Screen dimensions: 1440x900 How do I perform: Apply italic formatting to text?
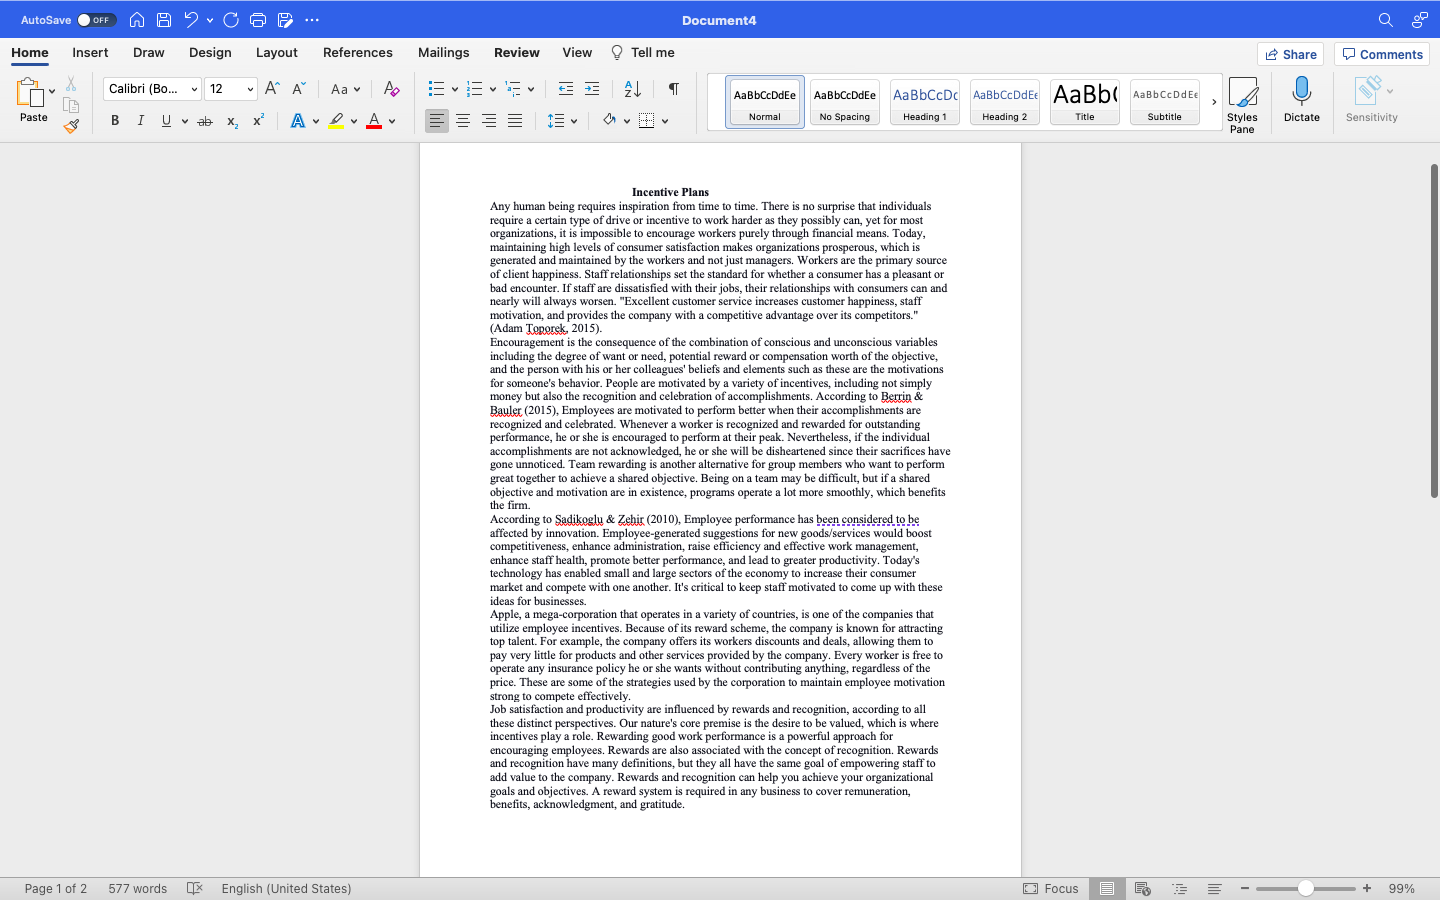pyautogui.click(x=141, y=120)
